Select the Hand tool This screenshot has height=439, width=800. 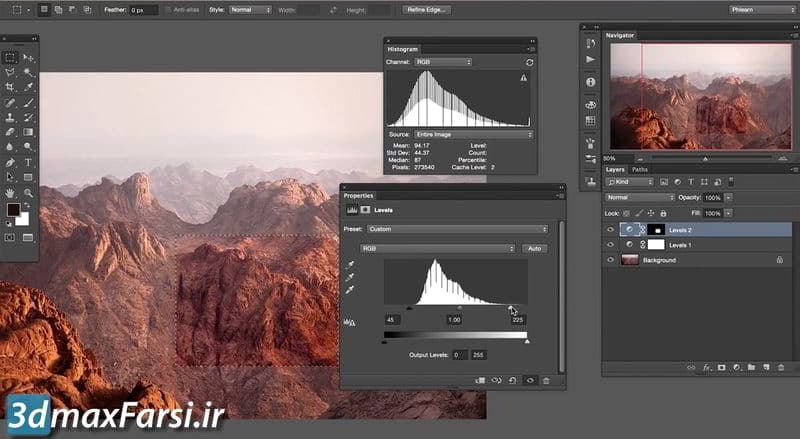[x=10, y=193]
